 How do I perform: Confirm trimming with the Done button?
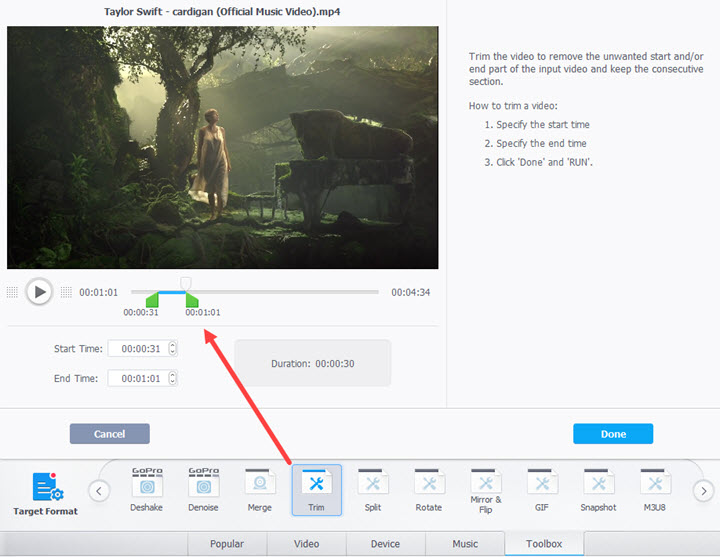pyautogui.click(x=613, y=434)
